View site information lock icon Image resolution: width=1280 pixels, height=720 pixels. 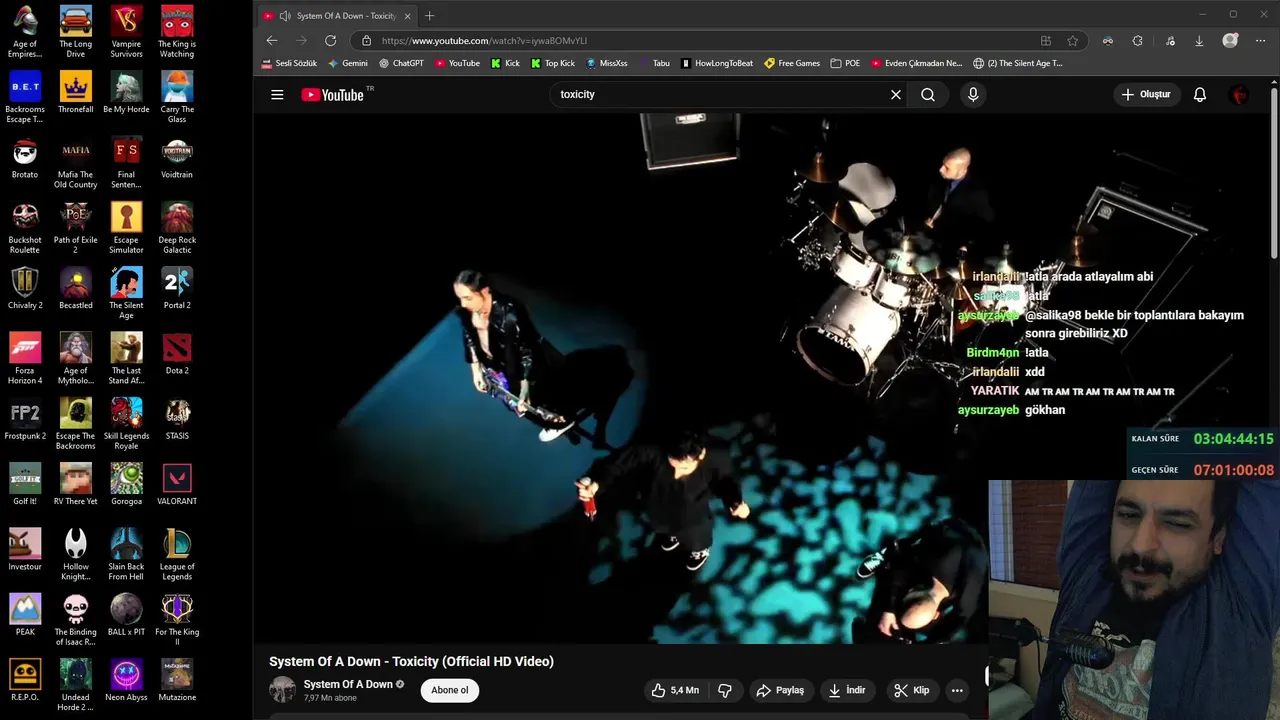tap(366, 41)
